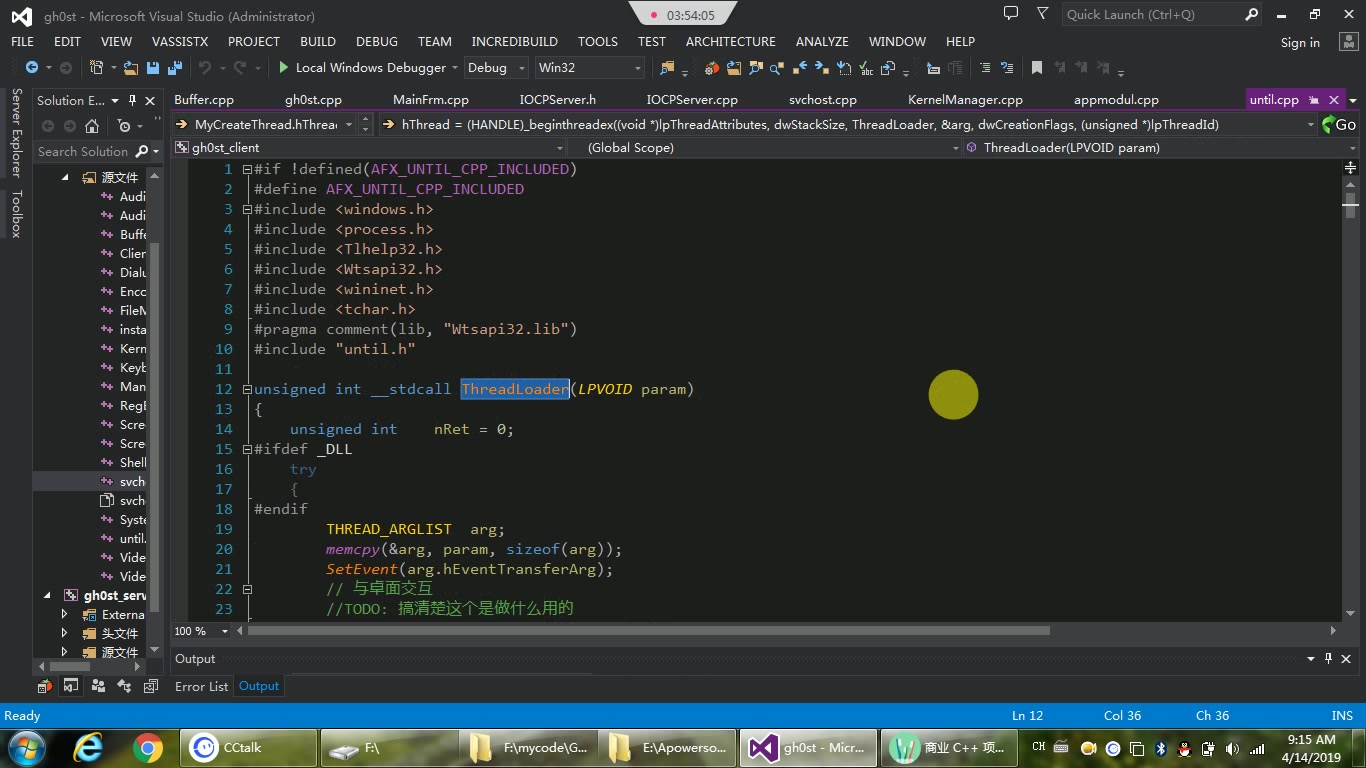The image size is (1366, 768).
Task: Collapse the #ifdef _DLL block at line 15
Action: (x=246, y=449)
